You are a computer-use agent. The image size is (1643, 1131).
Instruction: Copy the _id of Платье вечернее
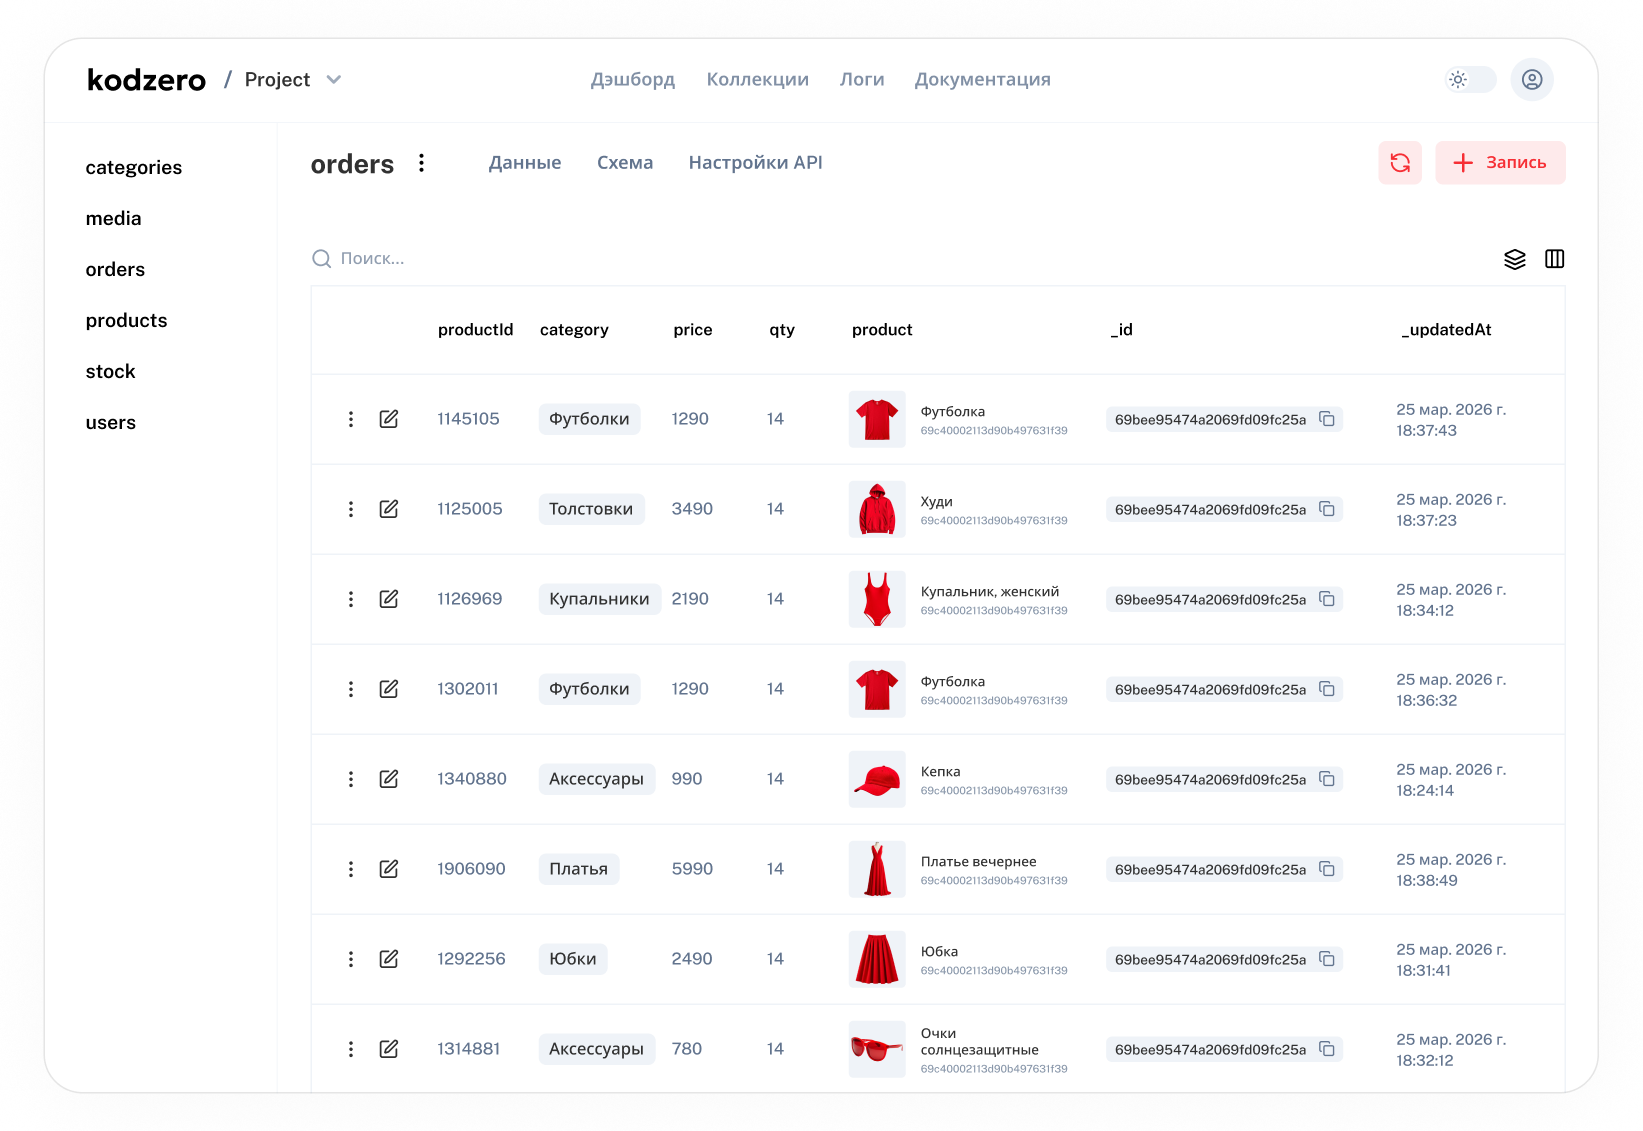pyautogui.click(x=1327, y=869)
